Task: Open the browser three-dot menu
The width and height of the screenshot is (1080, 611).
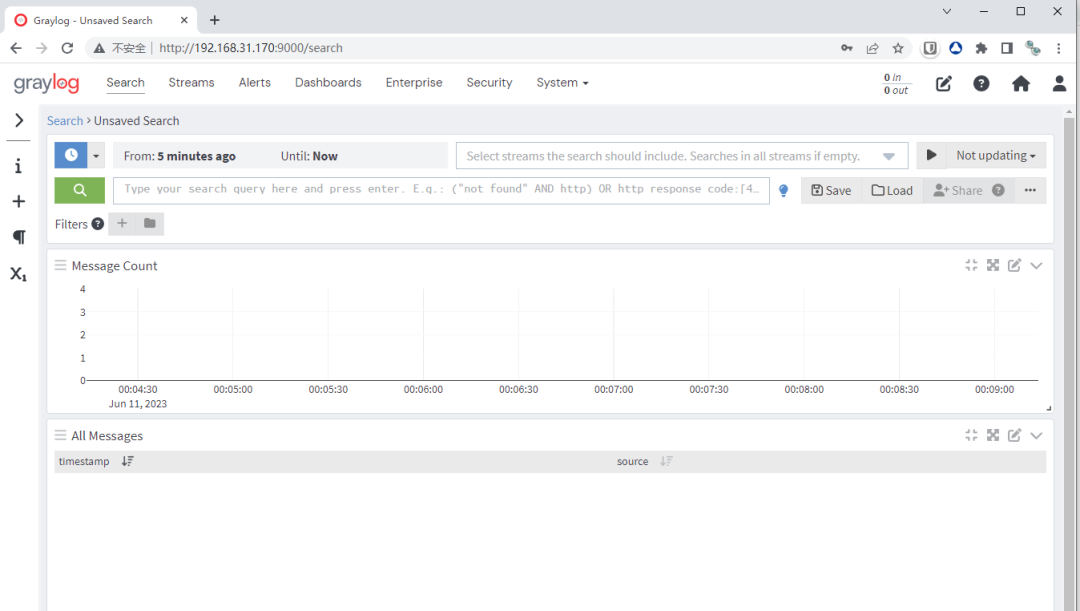Action: [x=1059, y=48]
